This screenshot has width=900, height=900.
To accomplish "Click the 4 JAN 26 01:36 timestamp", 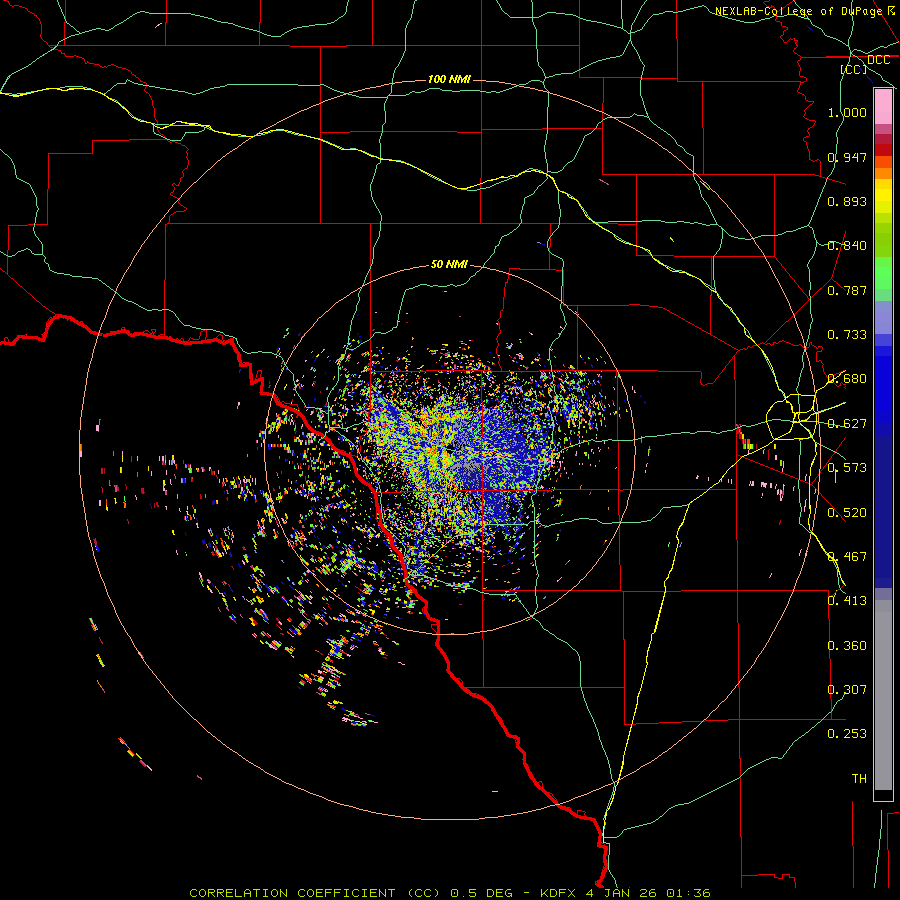I will (x=648, y=893).
